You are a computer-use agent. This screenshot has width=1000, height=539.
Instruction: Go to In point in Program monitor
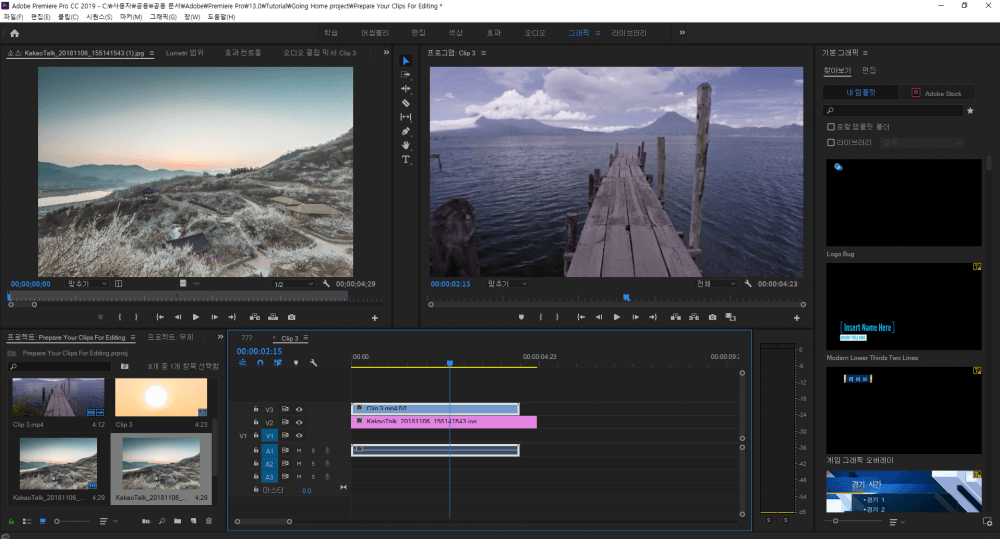(581, 317)
